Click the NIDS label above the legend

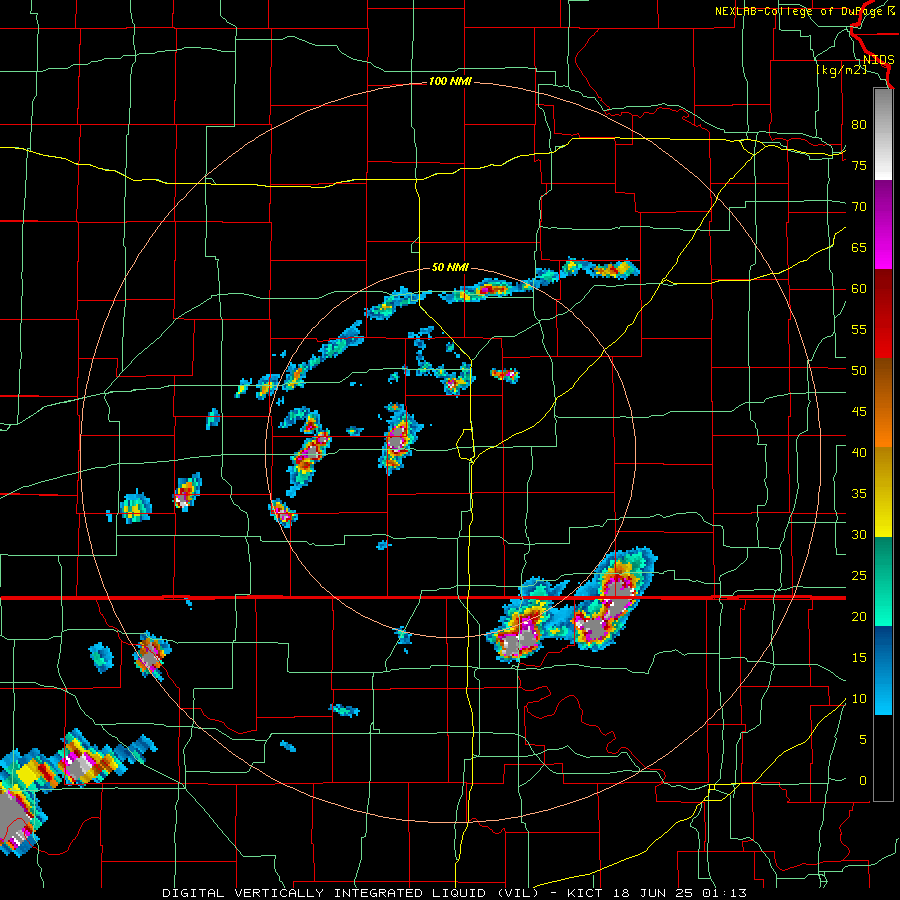pos(878,60)
